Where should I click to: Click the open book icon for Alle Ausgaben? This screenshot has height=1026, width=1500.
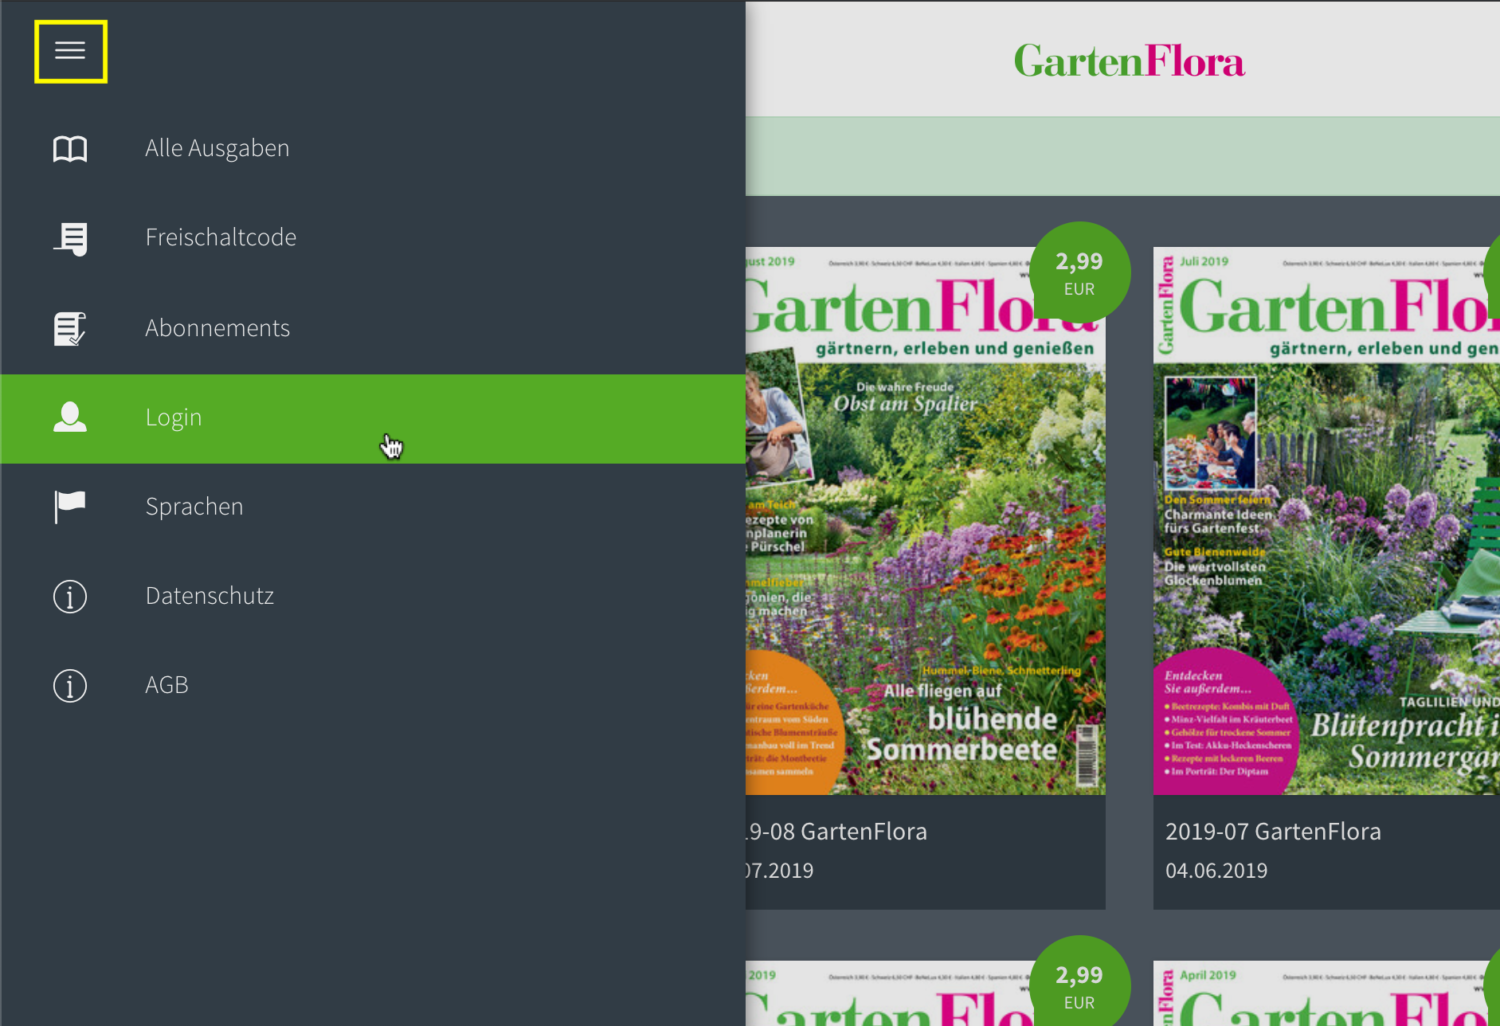pos(70,149)
